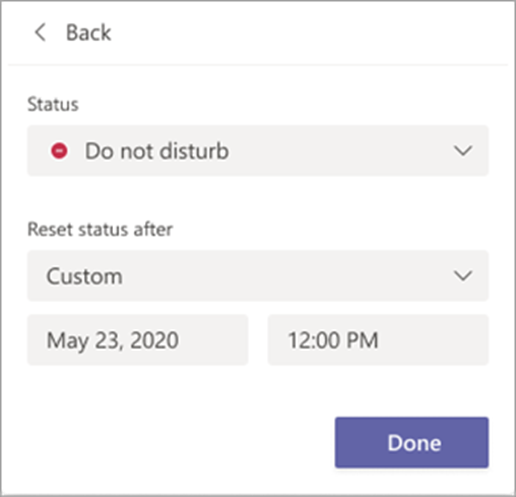Edit the May 23, 2020 date field
Screen dimensions: 516x497
(x=138, y=340)
